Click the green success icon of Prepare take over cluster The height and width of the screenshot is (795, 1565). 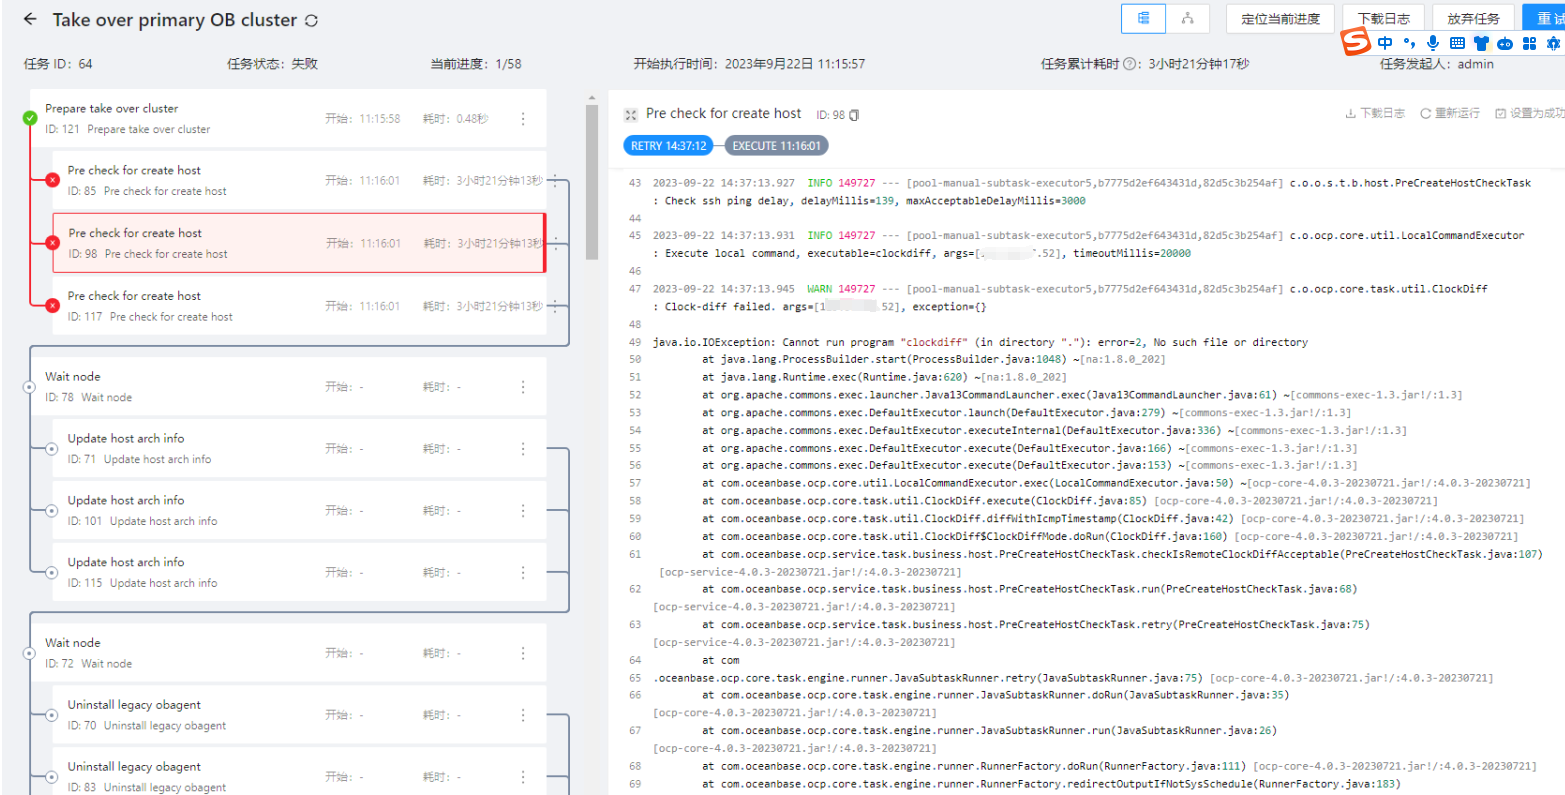pyautogui.click(x=30, y=118)
